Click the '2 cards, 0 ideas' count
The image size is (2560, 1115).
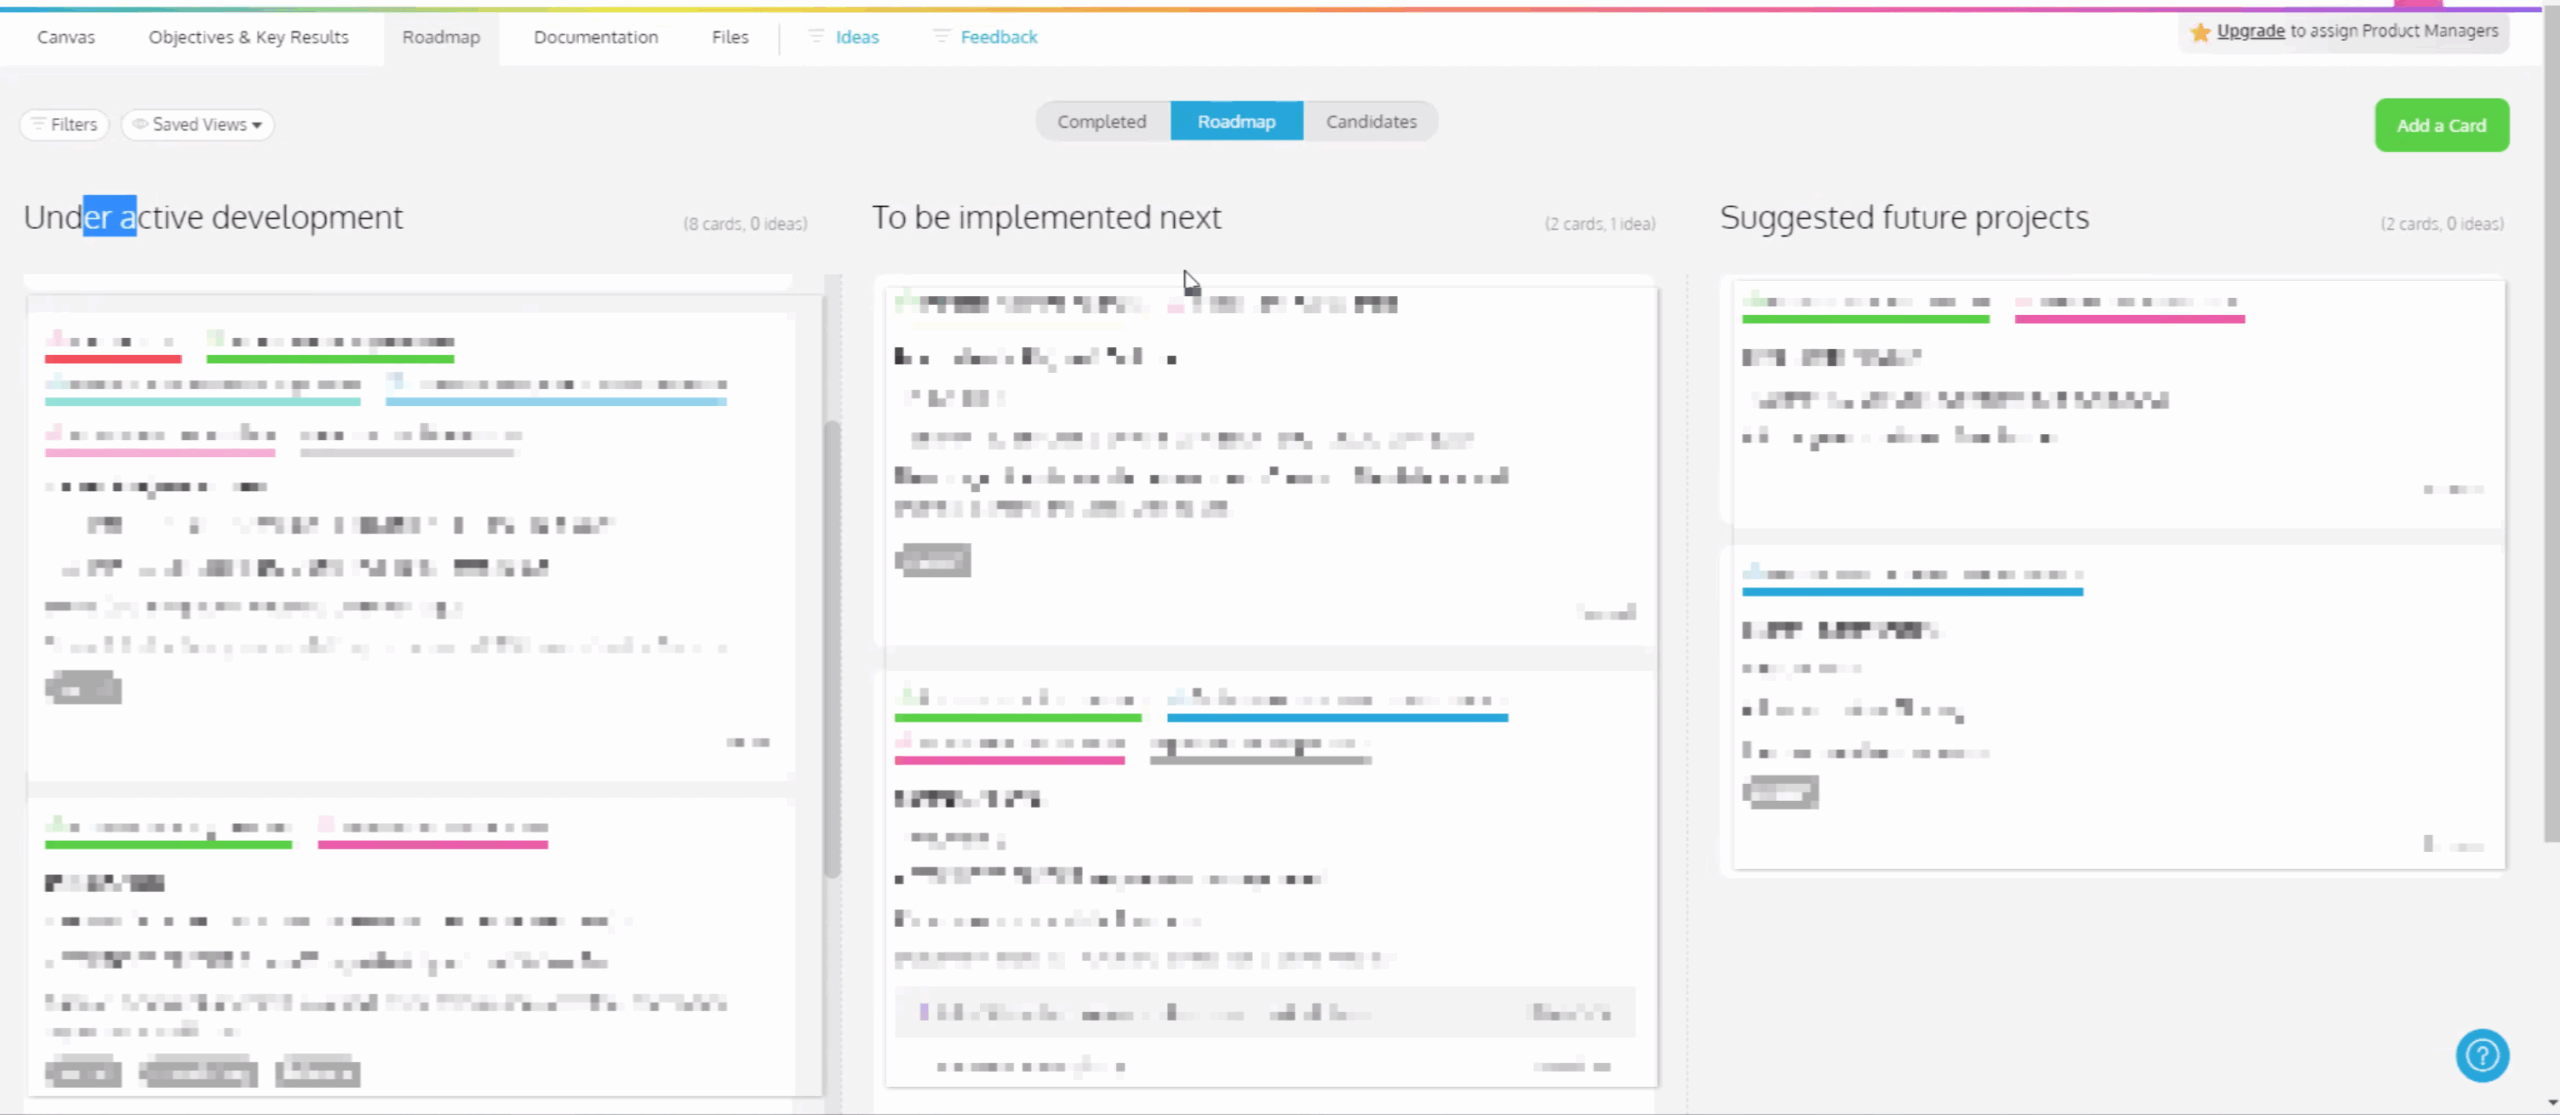(x=2442, y=224)
